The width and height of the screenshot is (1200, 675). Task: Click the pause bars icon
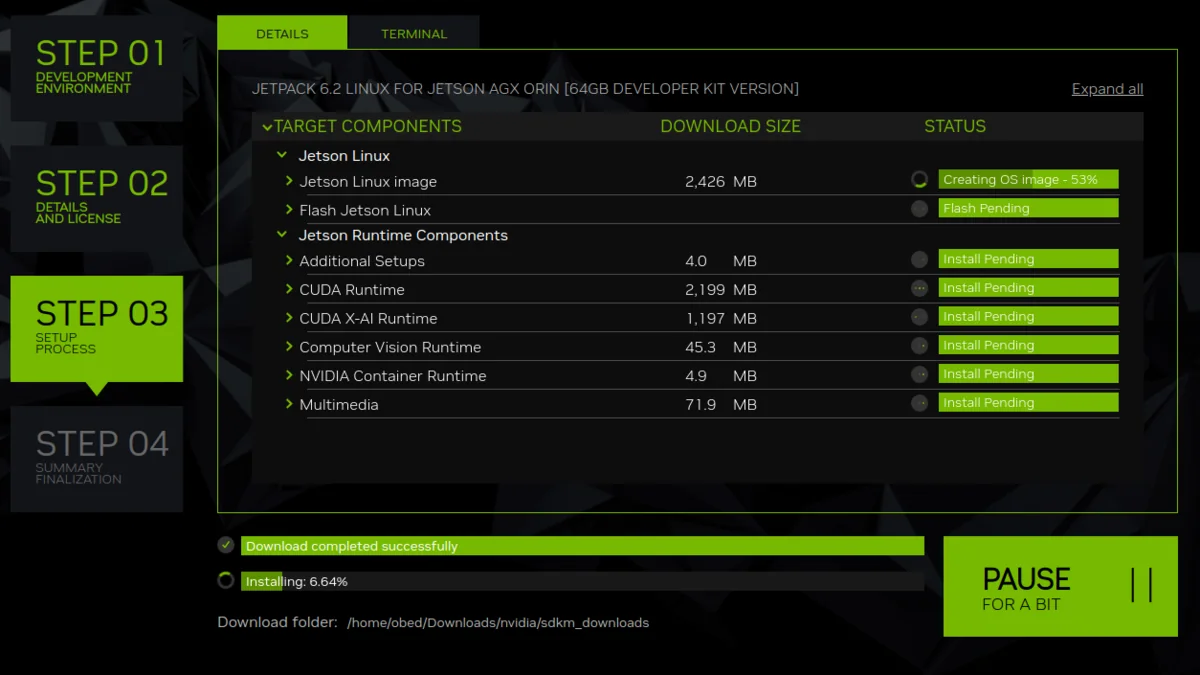(x=1142, y=585)
